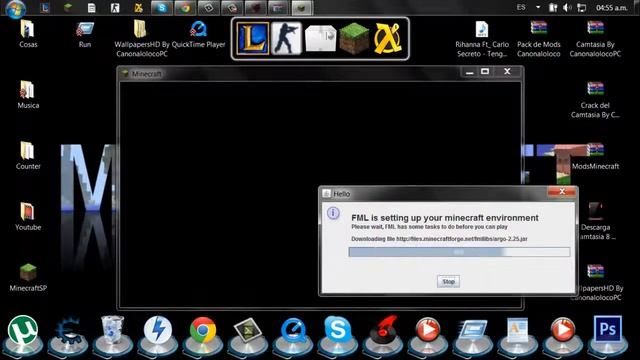The height and width of the screenshot is (360, 640).
Task: Click the League of Legends taskbar shortcut
Action: click(x=44, y=8)
